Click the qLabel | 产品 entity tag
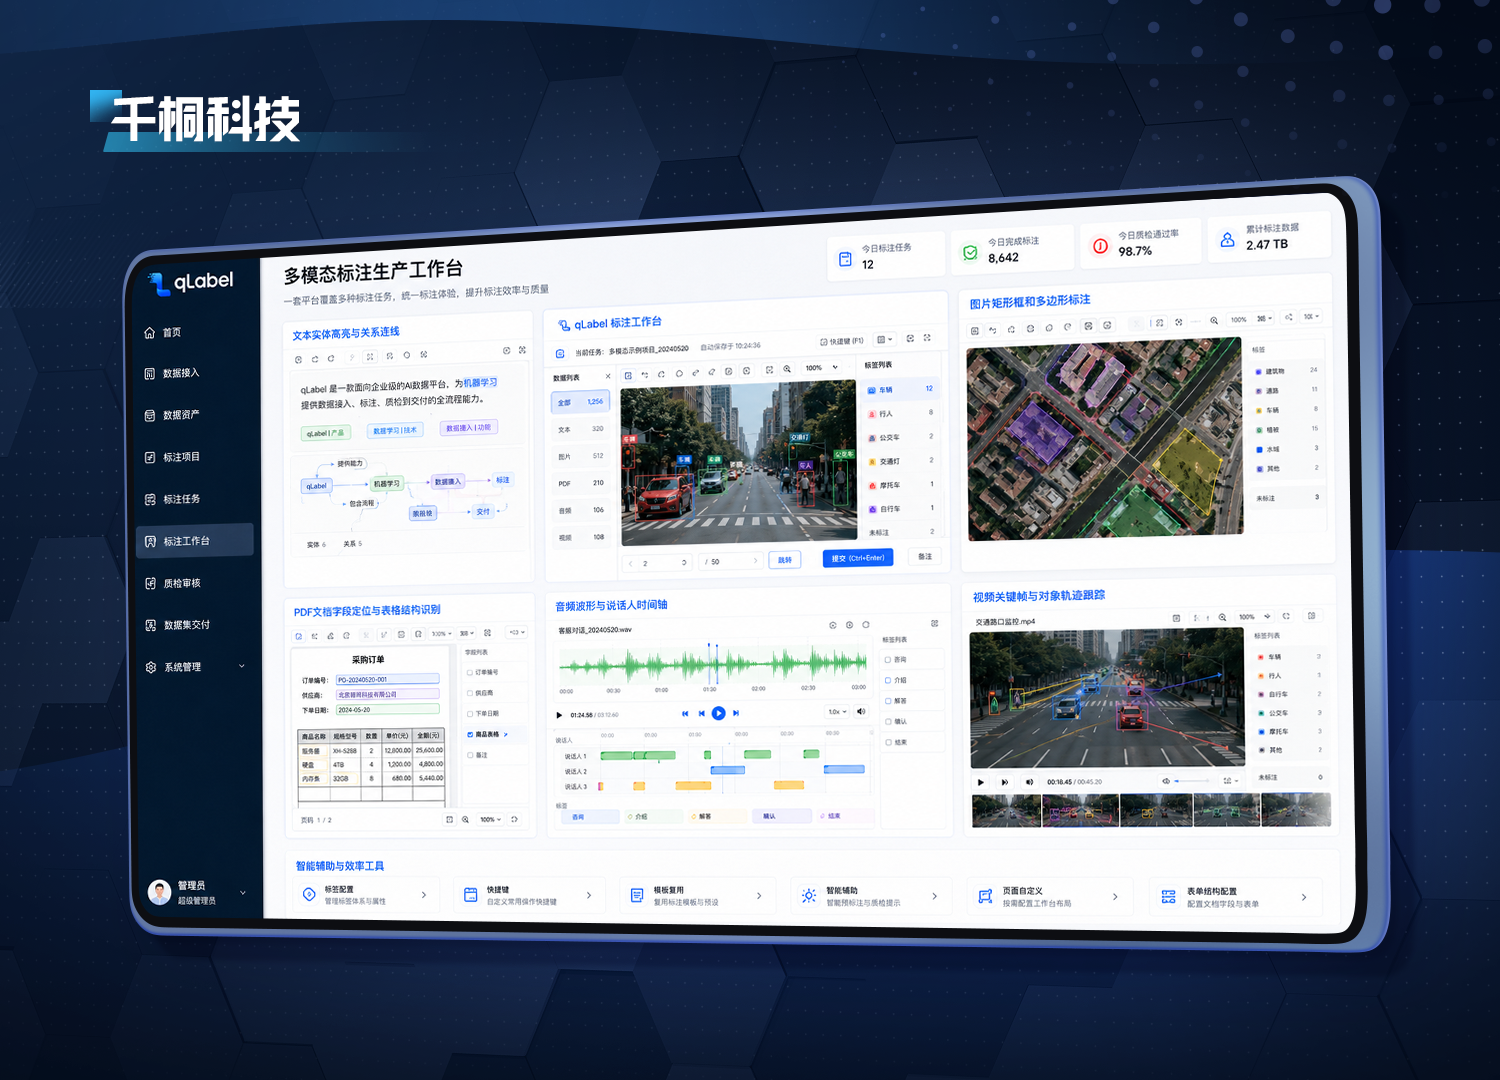This screenshot has height=1080, width=1500. coord(326,433)
